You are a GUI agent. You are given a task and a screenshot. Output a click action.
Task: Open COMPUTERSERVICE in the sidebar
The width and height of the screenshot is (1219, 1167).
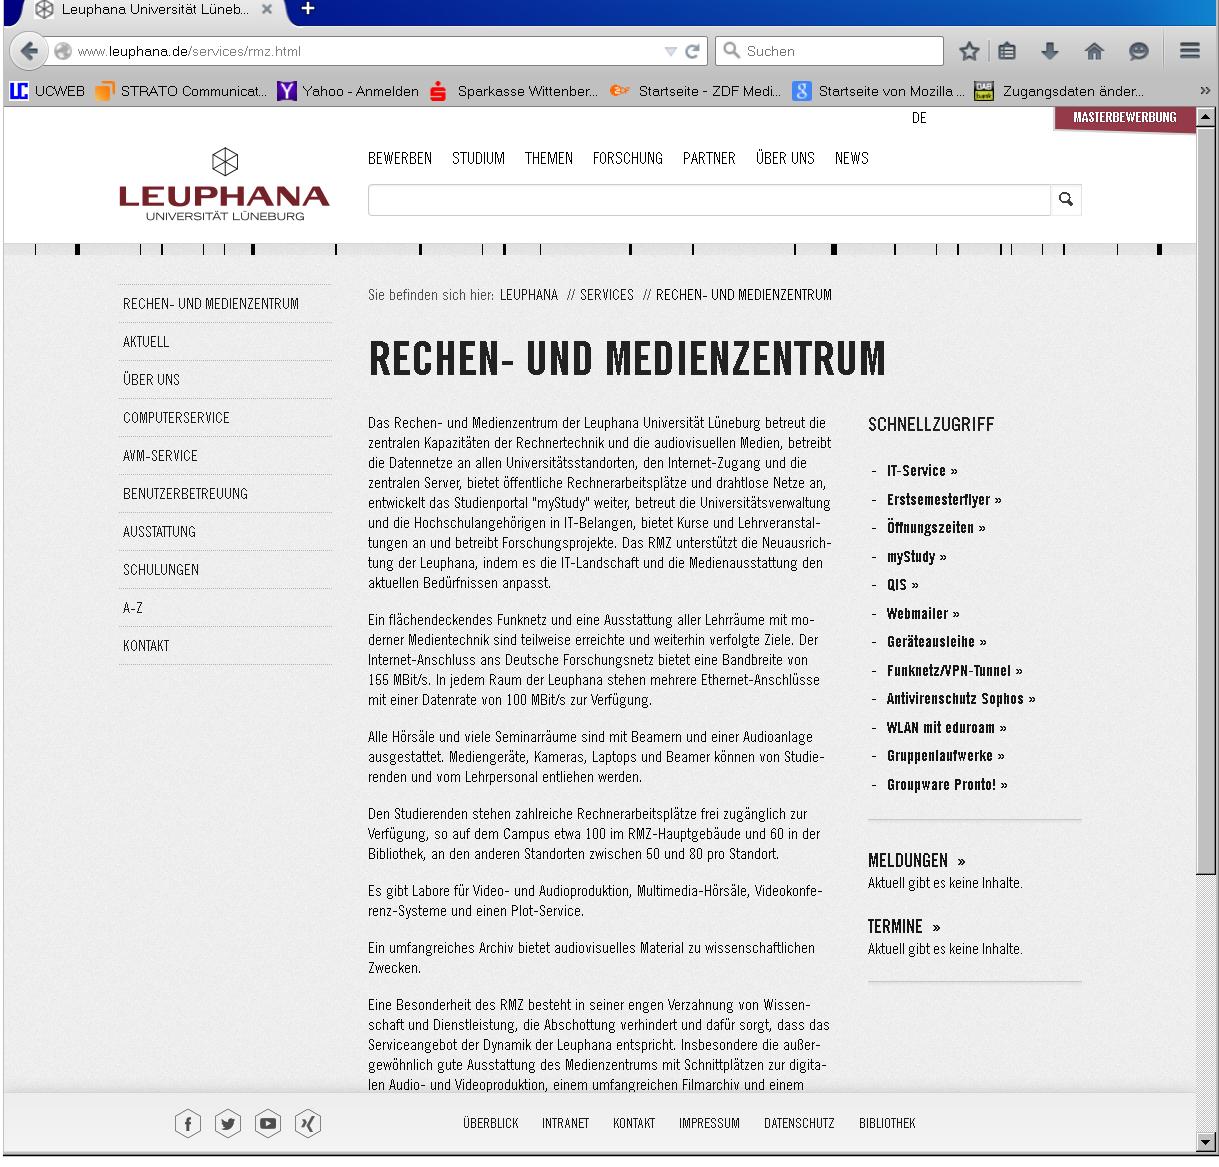[176, 418]
